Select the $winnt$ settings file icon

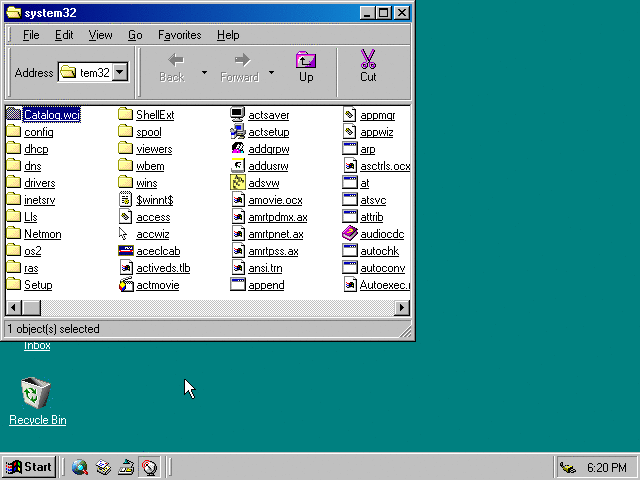(x=125, y=200)
